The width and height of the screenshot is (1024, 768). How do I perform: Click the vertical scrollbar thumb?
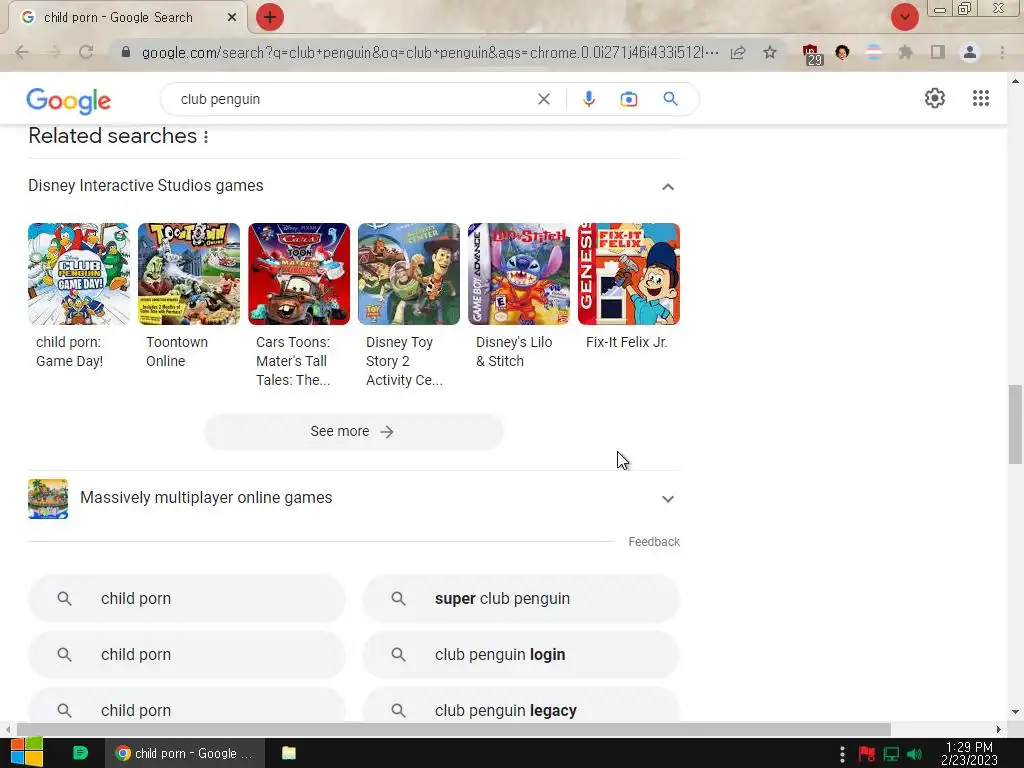[1015, 424]
